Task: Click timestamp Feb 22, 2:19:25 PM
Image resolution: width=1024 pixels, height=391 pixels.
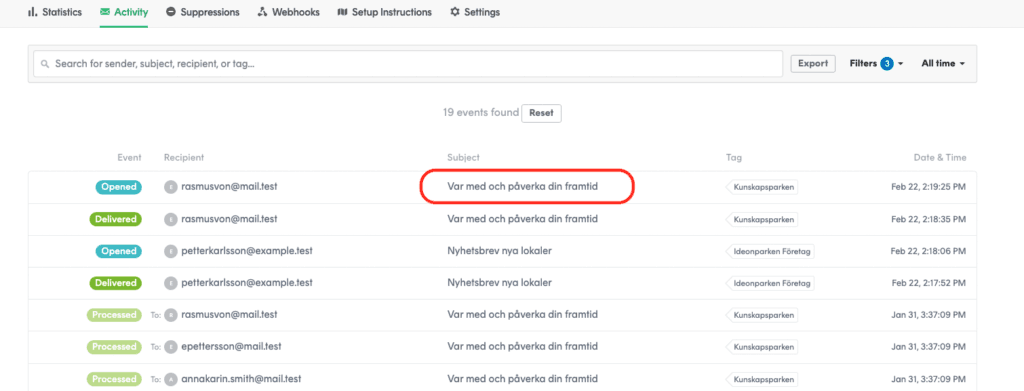Action: click(x=929, y=187)
